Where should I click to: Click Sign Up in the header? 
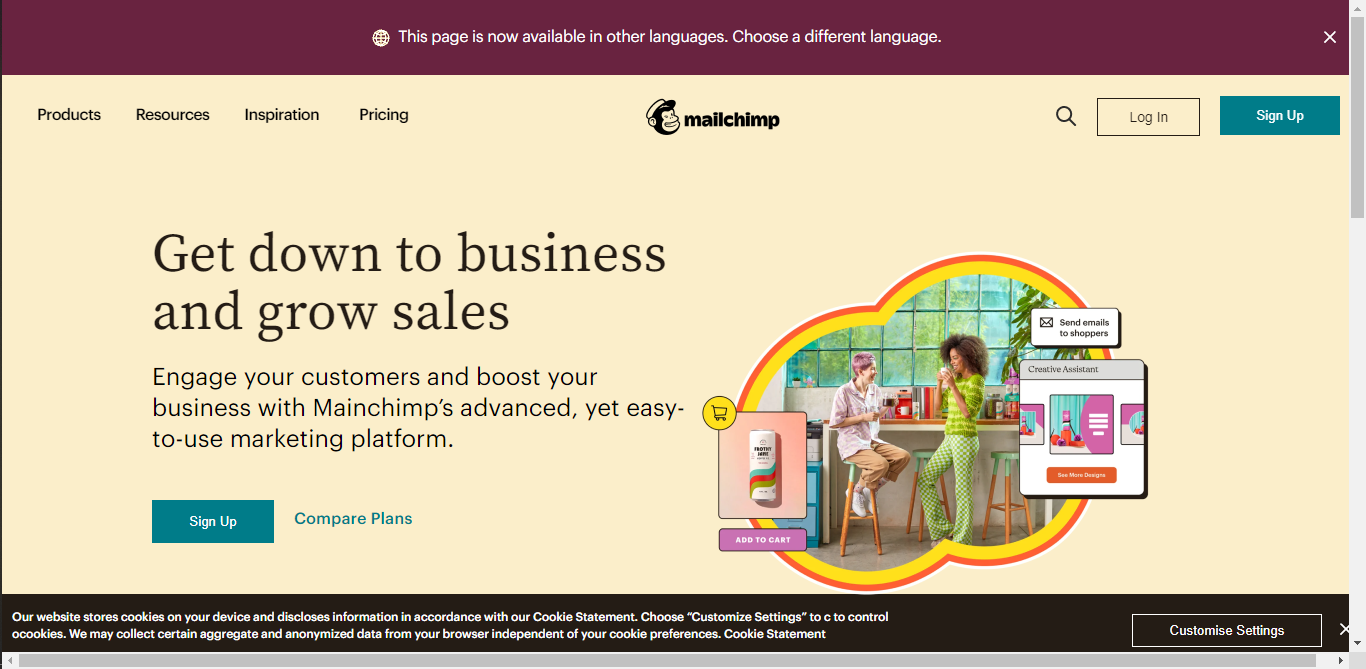[1280, 115]
